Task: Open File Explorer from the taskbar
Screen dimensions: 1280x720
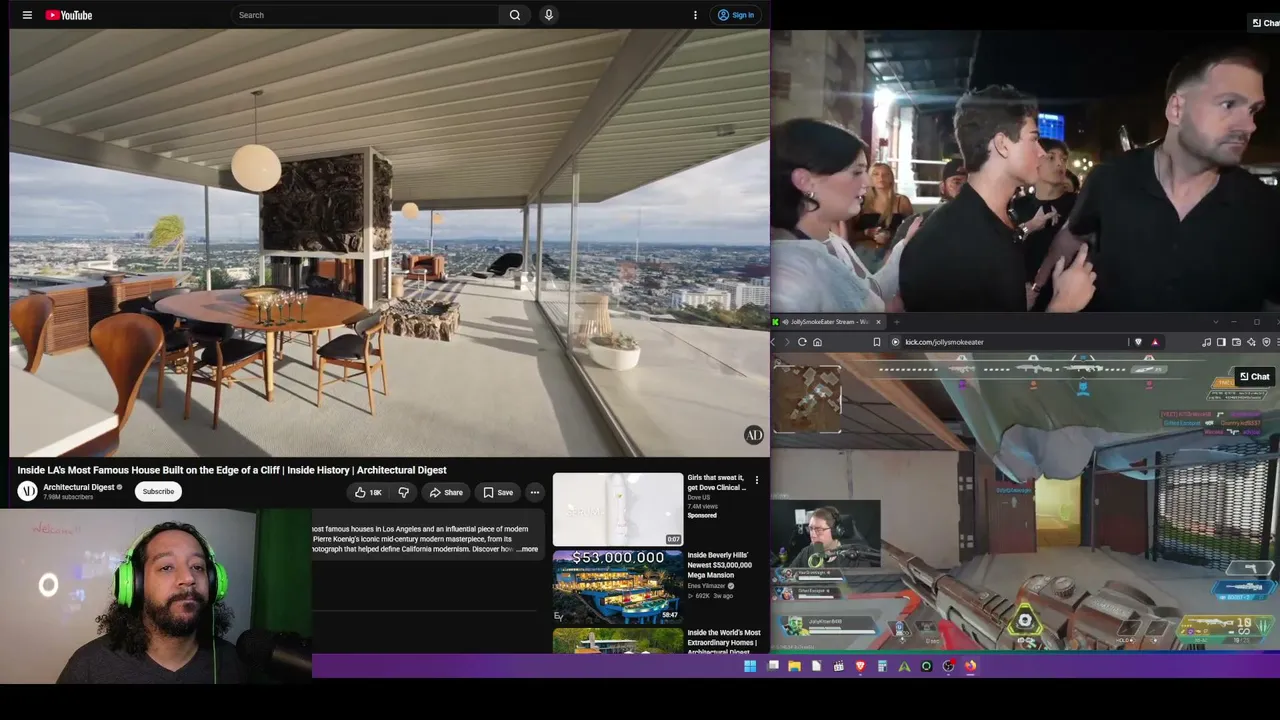Action: 795,666
